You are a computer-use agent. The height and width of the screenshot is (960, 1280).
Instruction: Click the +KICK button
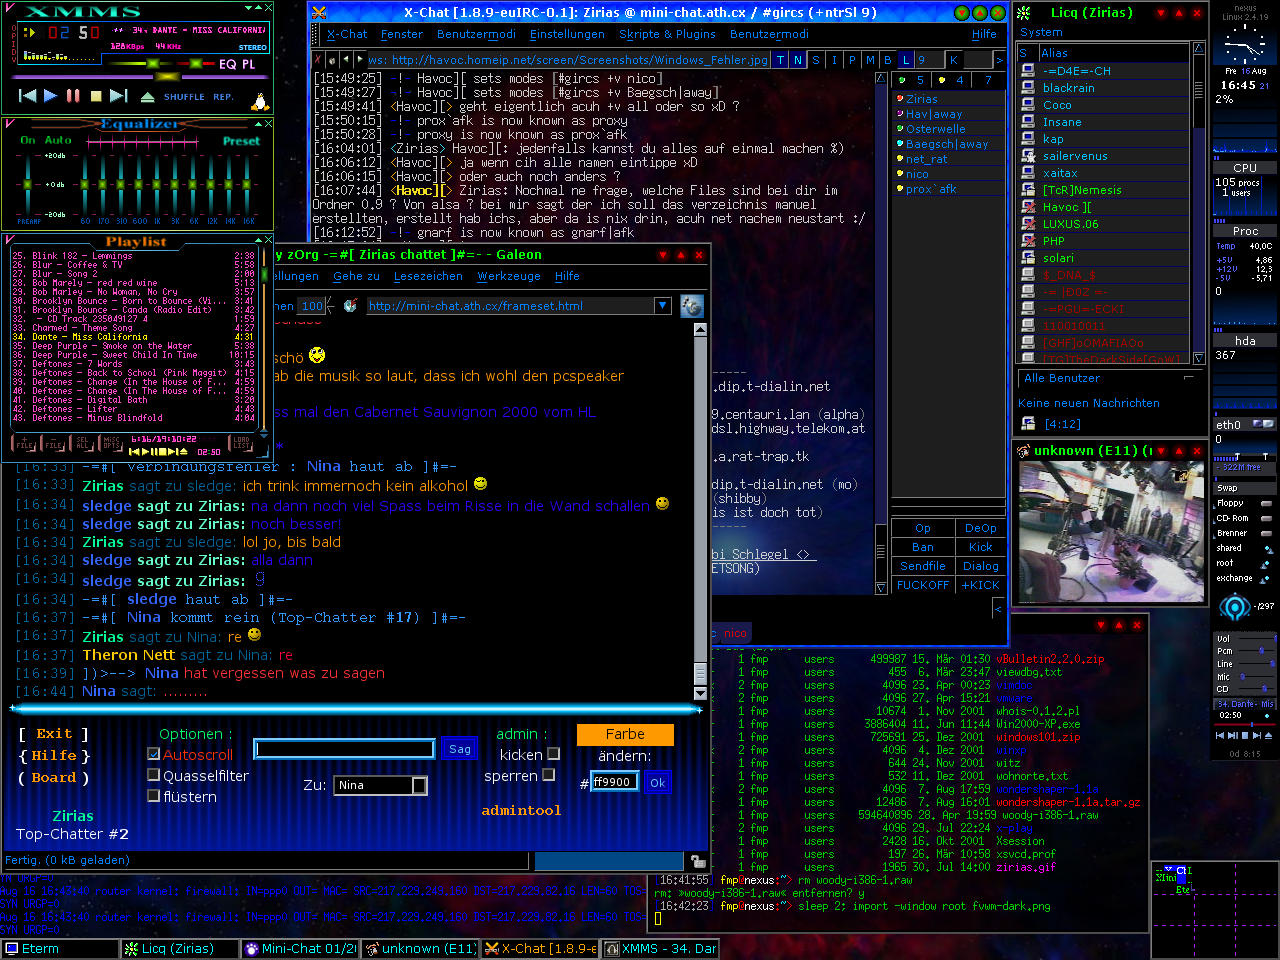980,585
